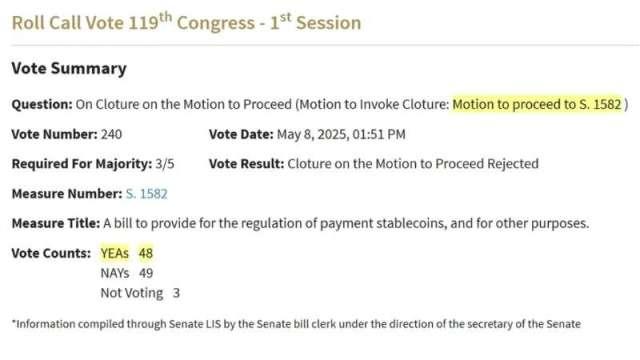Click the Vote Result Rejected text

click(413, 164)
